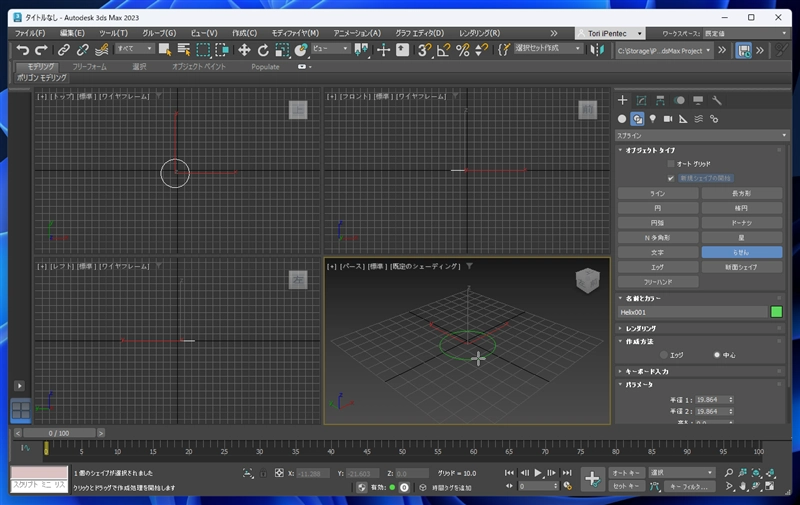800x505 pixels.
Task: Toggle the オート キー auto key mode
Action: 627,473
